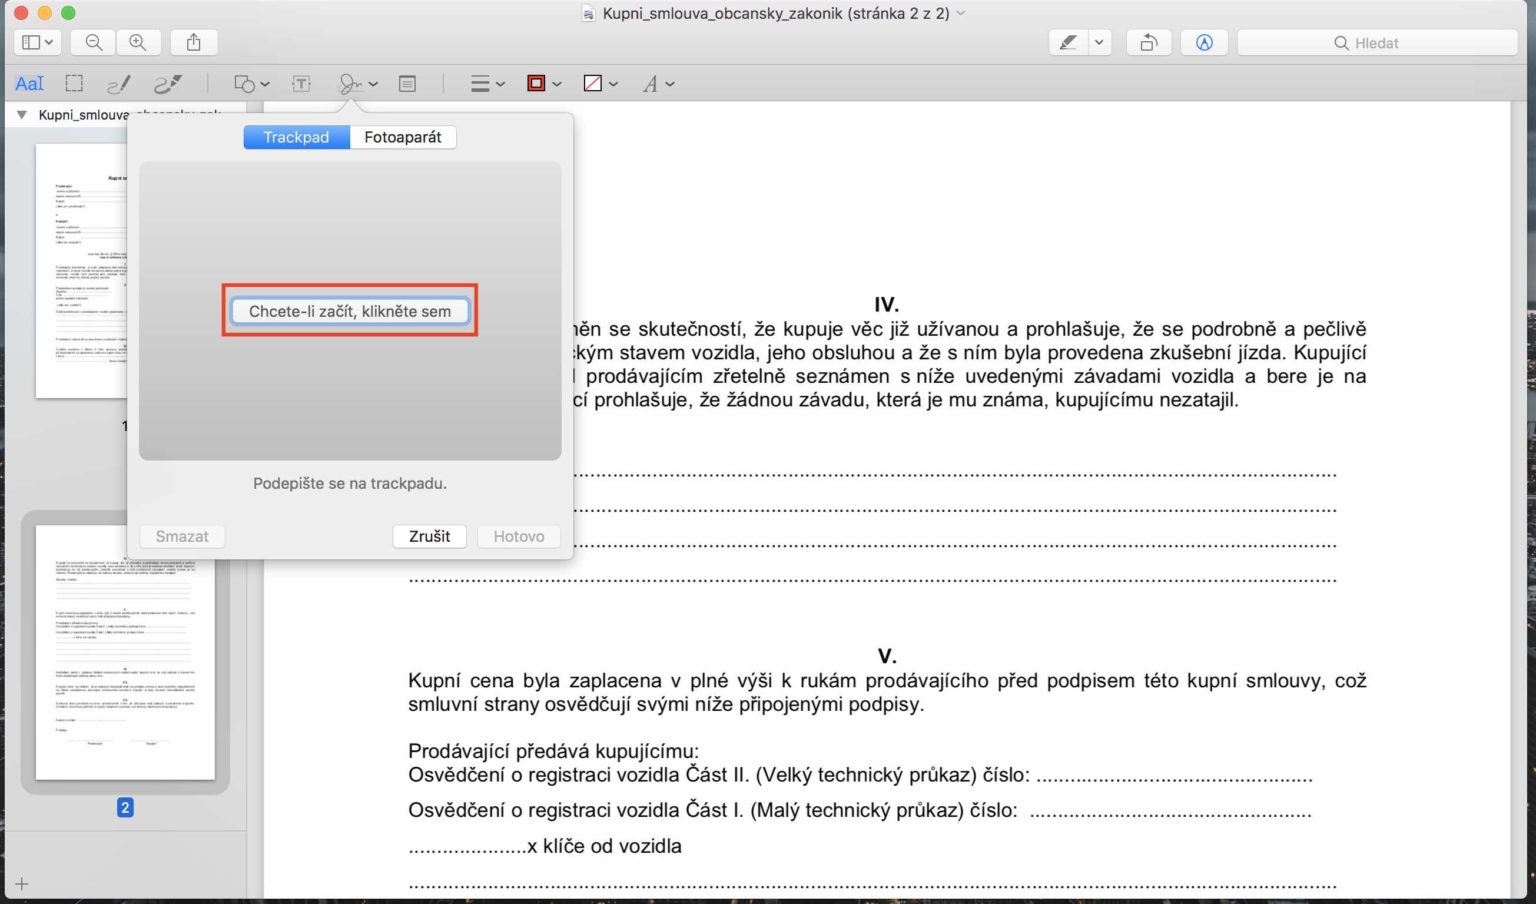Activate the rectangular selection tool
Screen dimensions: 1536x904
73,83
